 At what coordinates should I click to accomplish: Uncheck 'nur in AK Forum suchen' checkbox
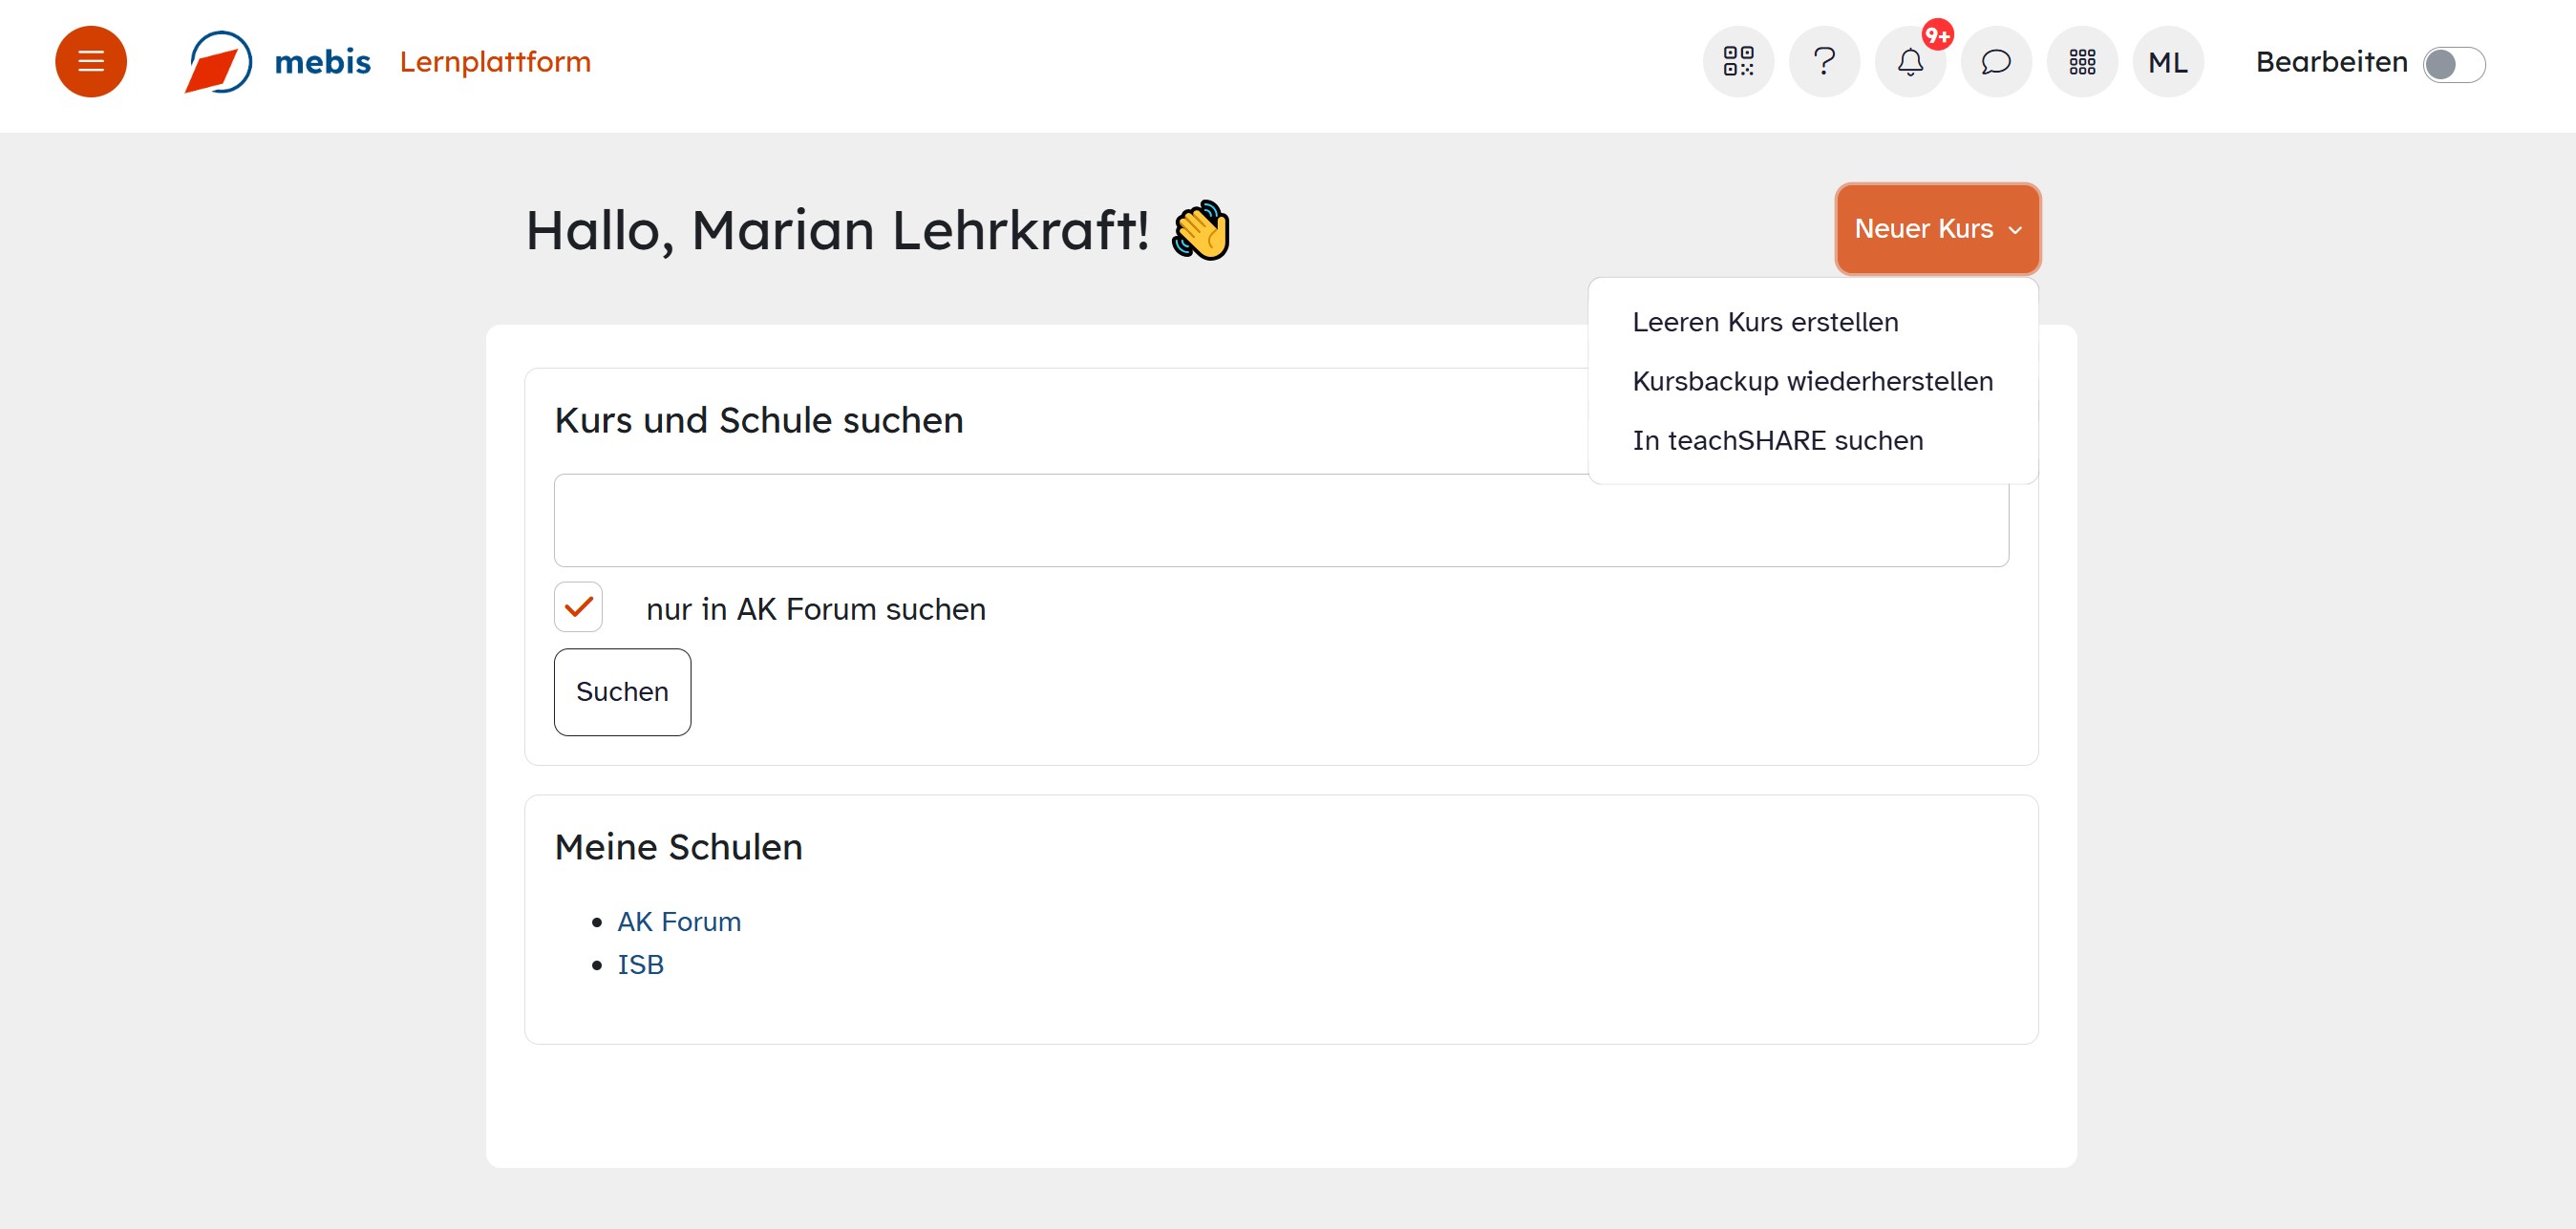(x=579, y=607)
